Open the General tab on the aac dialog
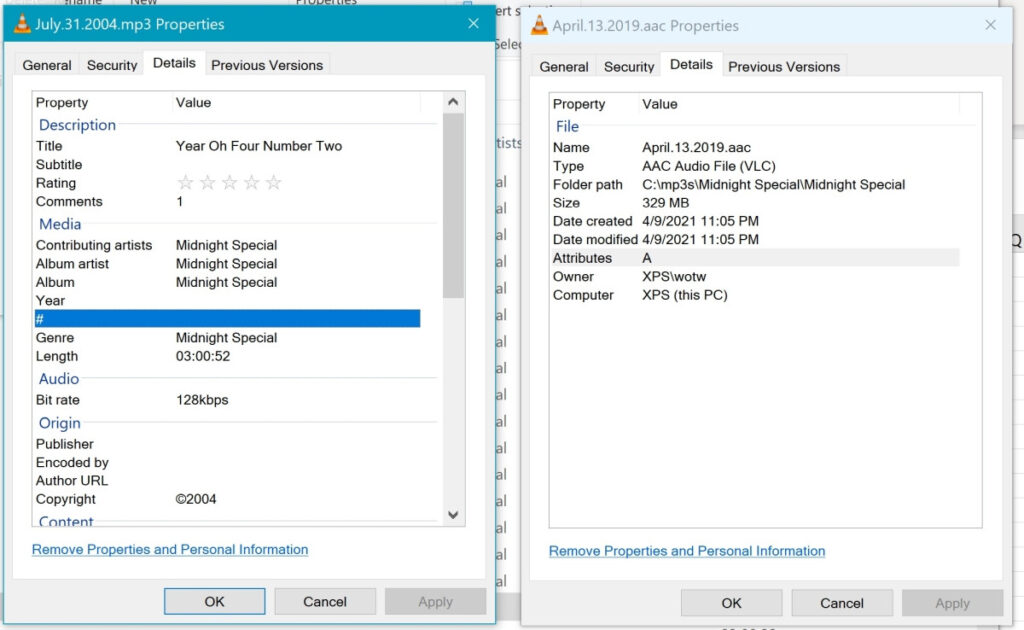The image size is (1024, 630). click(563, 66)
